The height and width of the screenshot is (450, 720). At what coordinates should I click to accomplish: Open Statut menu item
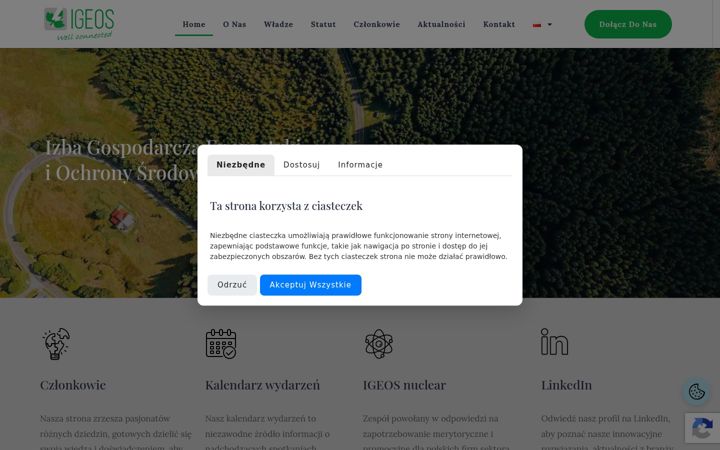pyautogui.click(x=323, y=24)
